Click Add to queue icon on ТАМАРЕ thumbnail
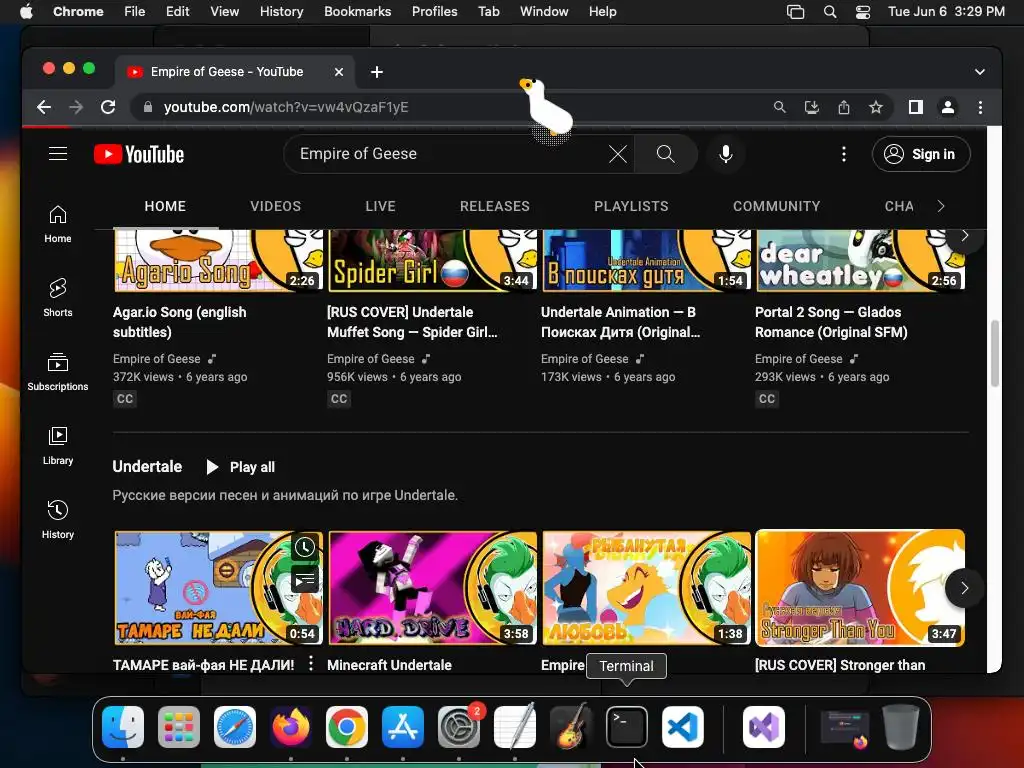 304,579
